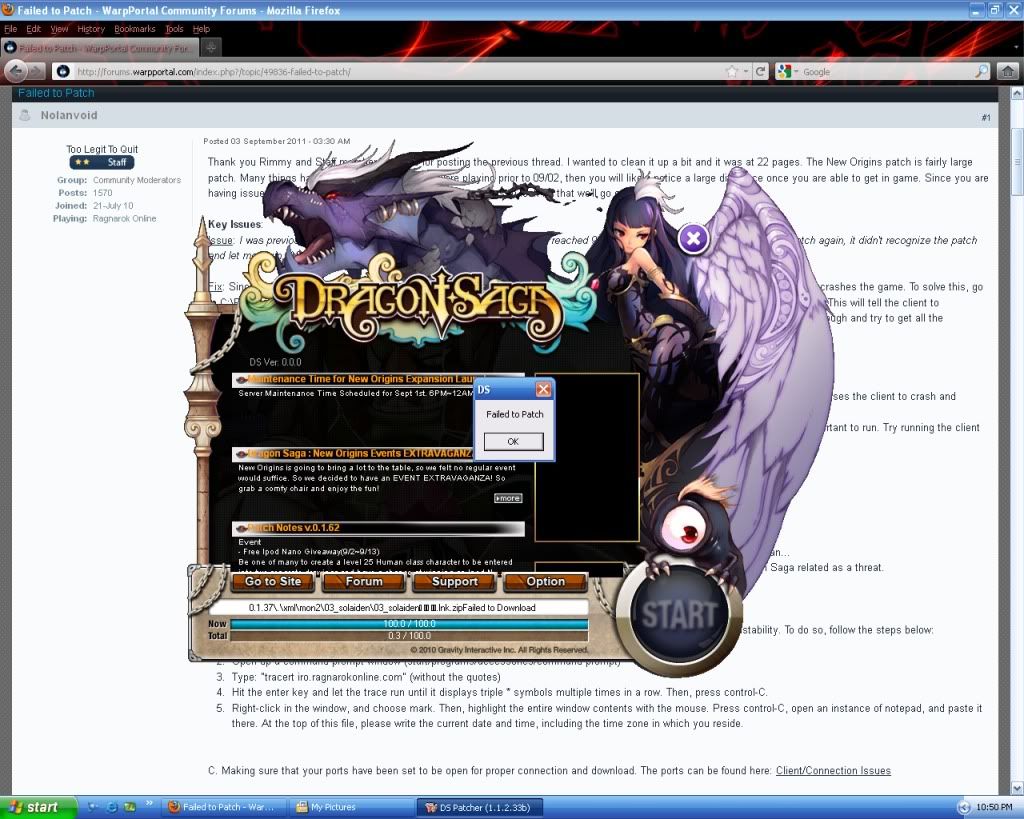Click the small 'more' link under Events EXTRAVAGANZA

[x=508, y=498]
